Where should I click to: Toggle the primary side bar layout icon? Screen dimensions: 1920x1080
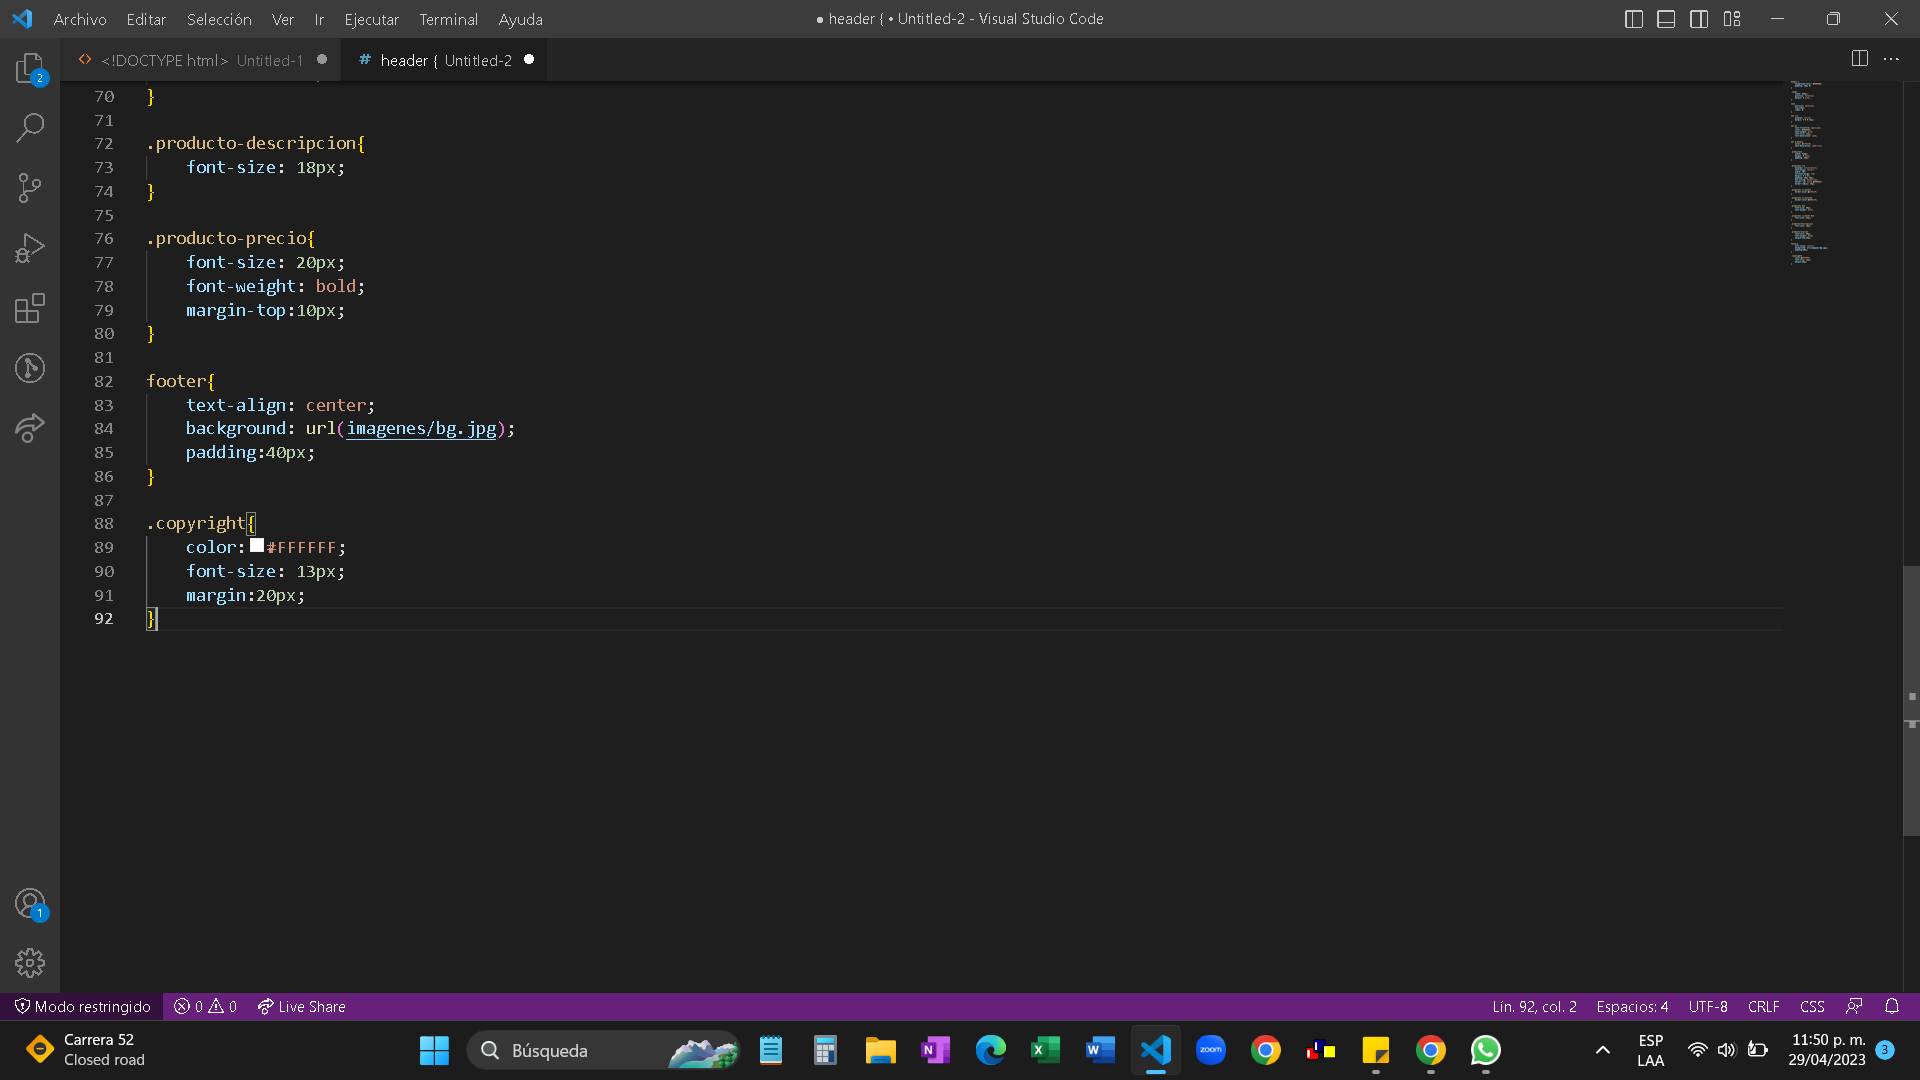(1634, 19)
